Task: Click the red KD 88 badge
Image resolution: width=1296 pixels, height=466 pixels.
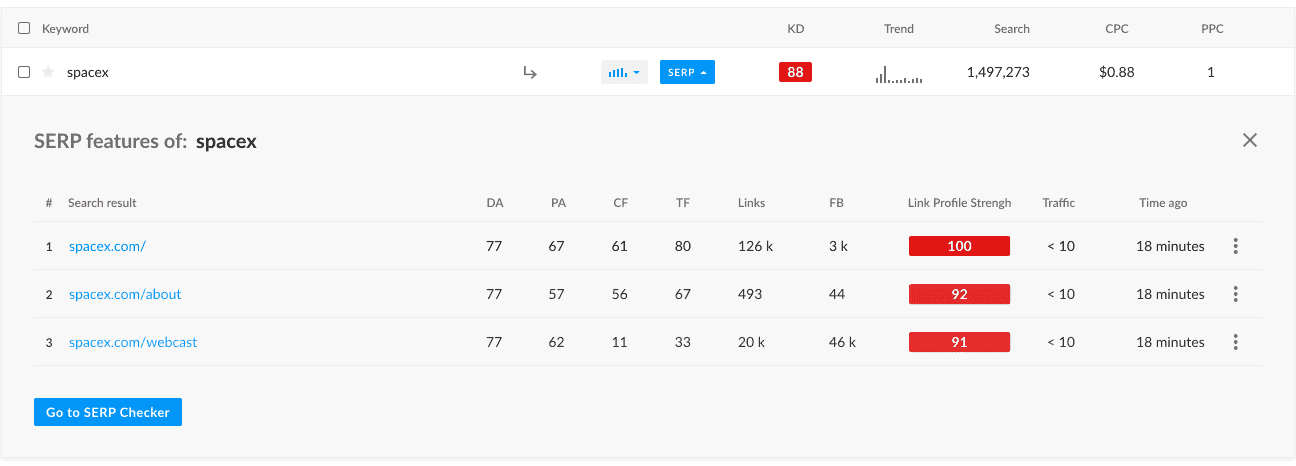Action: [795, 72]
